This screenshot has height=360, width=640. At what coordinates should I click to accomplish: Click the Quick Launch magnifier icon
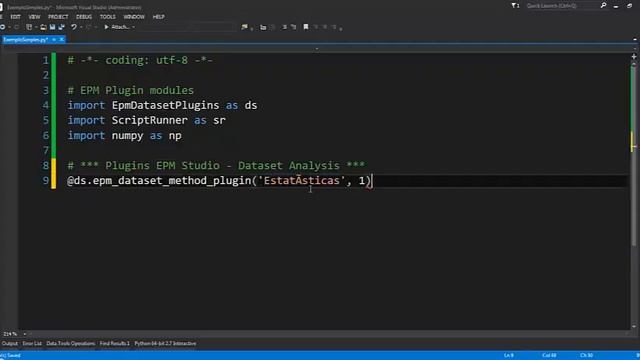603,6
